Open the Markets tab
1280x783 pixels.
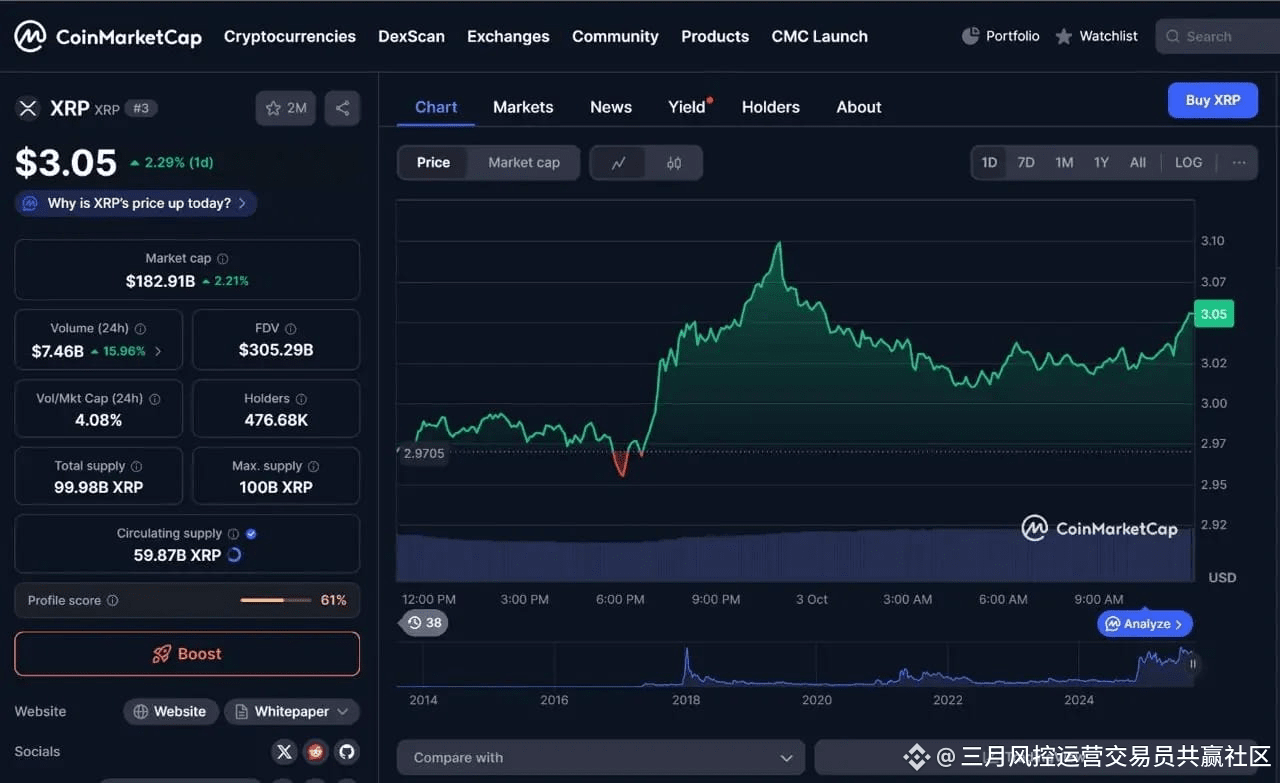tap(523, 107)
